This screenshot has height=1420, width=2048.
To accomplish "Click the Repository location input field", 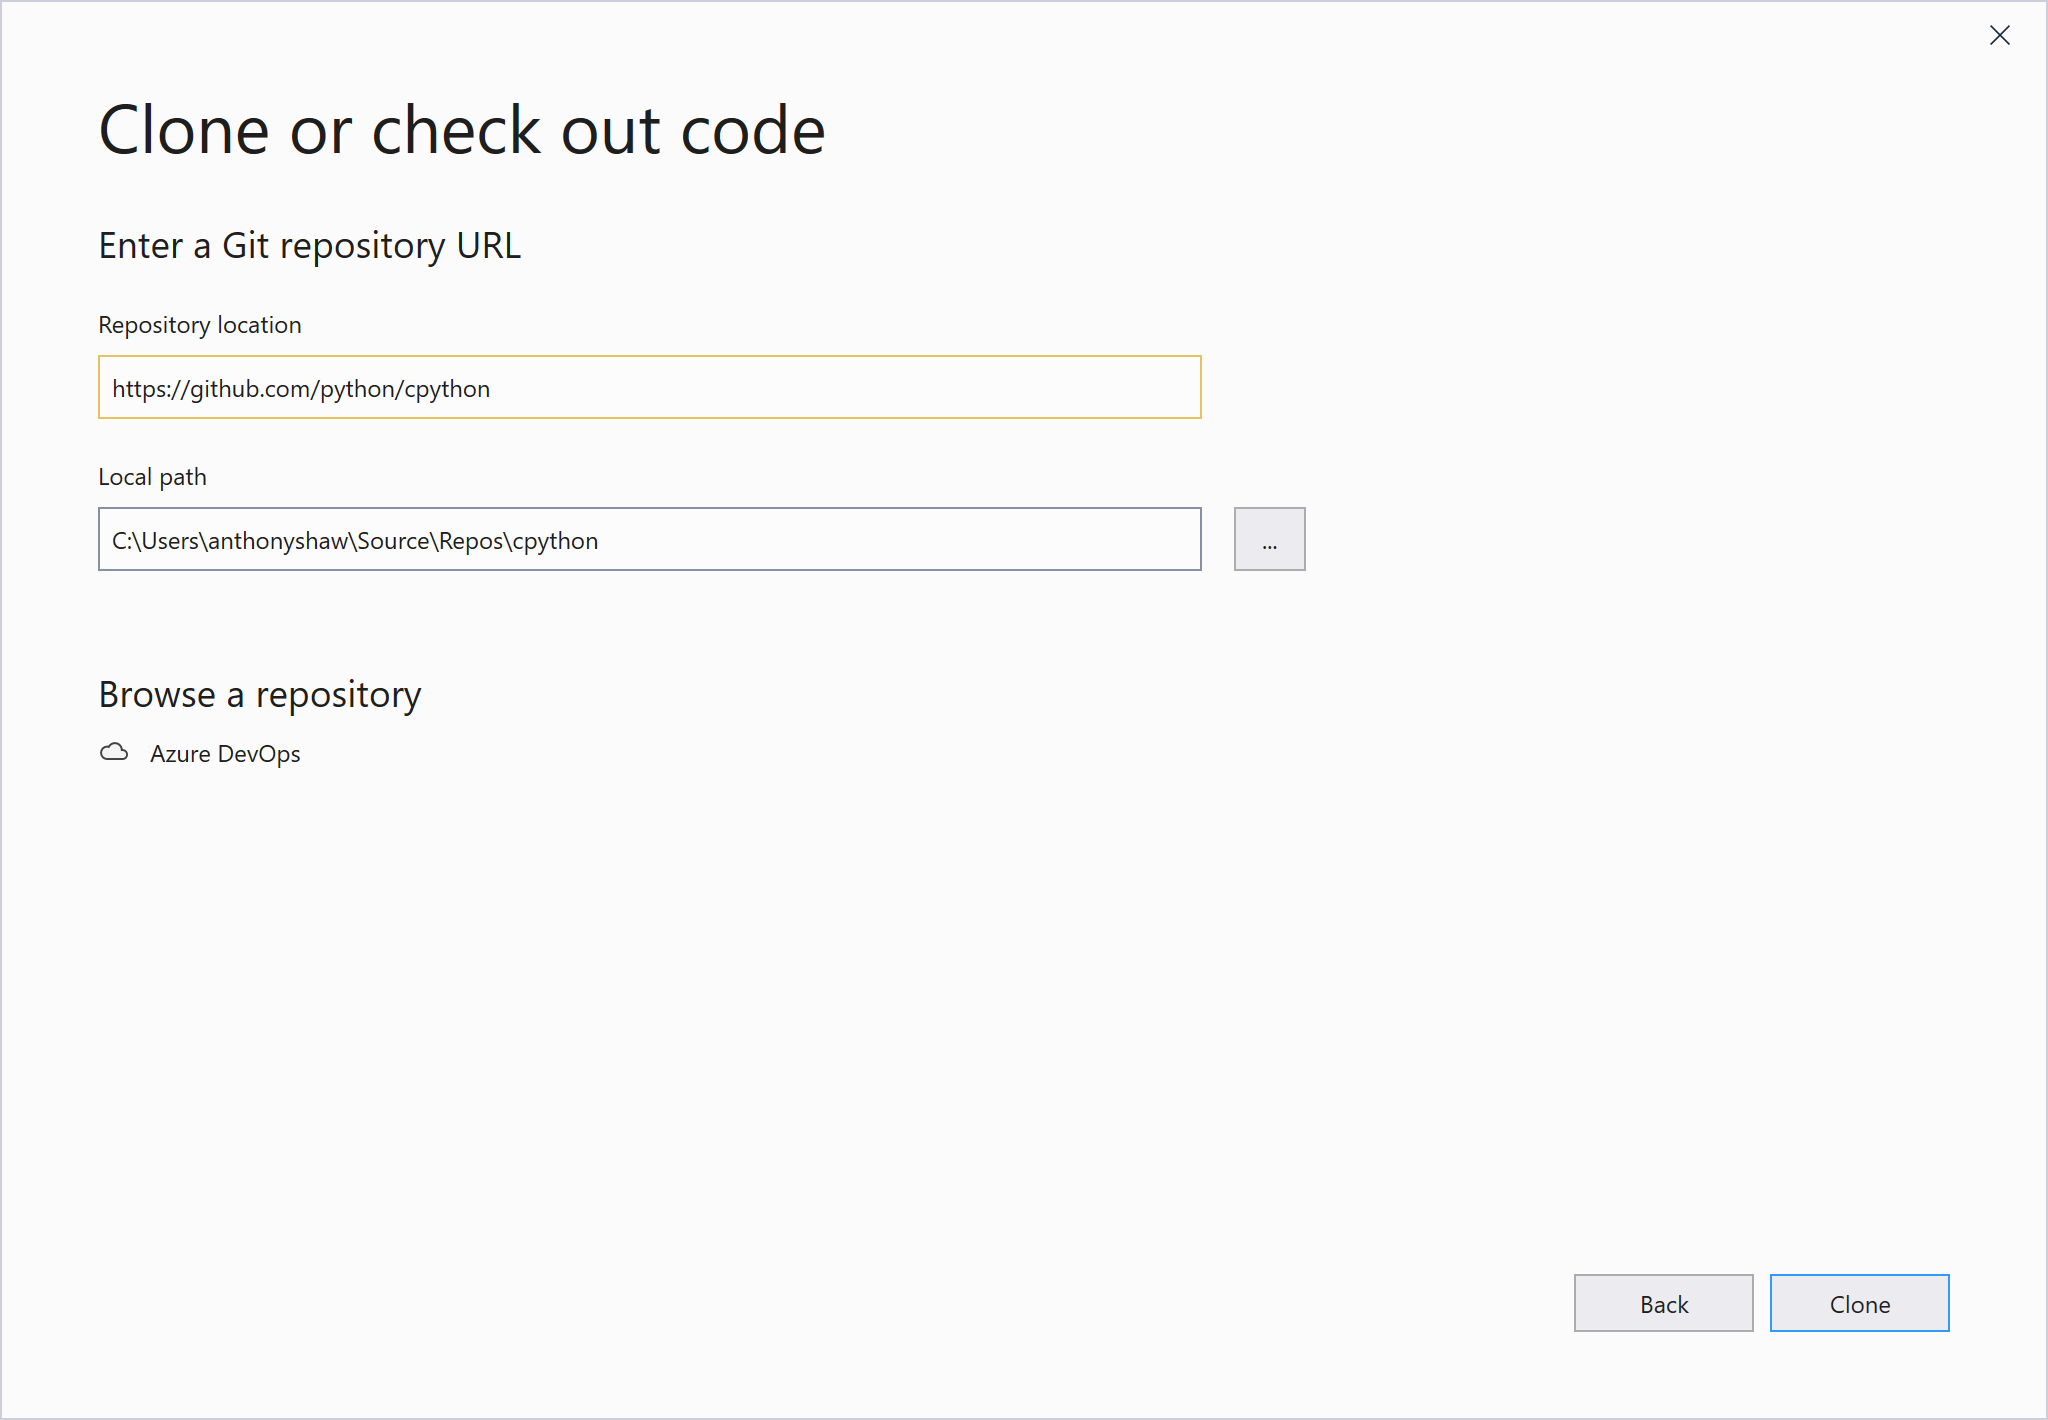I will [x=648, y=388].
